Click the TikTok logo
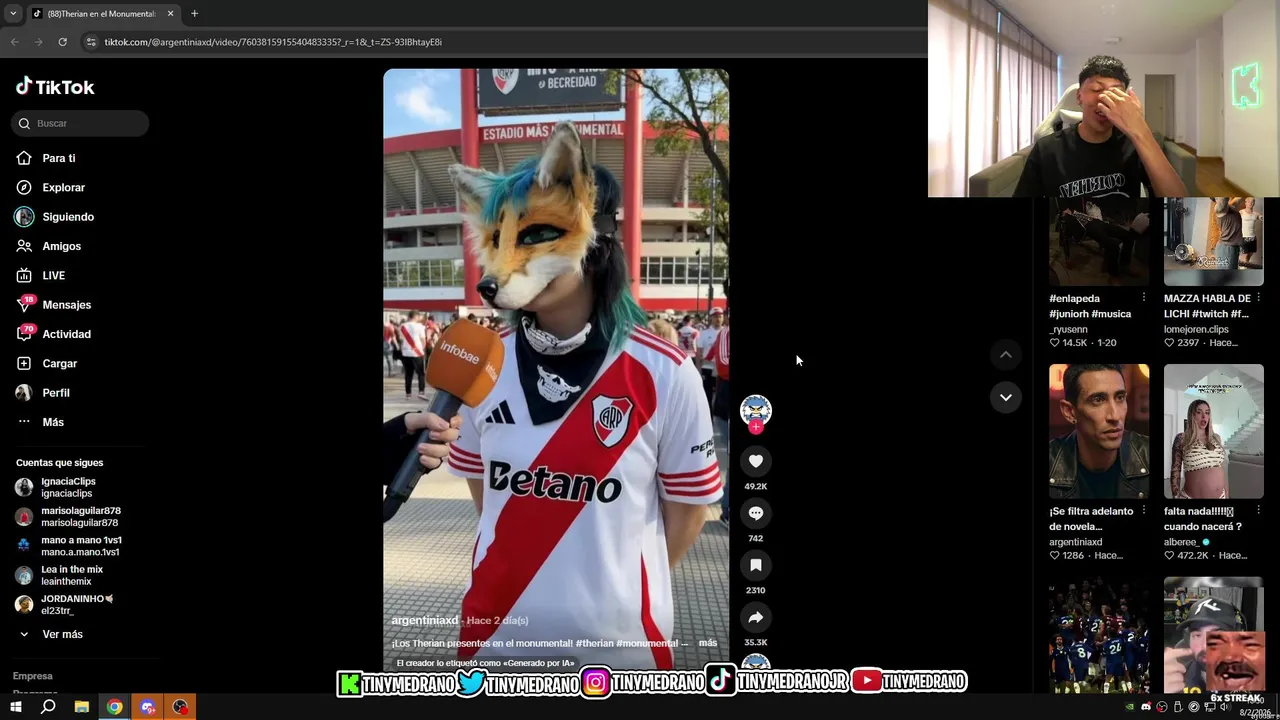Image resolution: width=1280 pixels, height=720 pixels. [x=55, y=87]
